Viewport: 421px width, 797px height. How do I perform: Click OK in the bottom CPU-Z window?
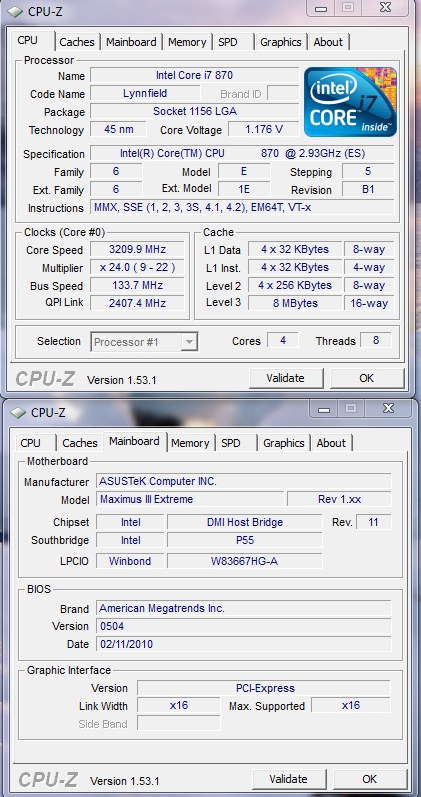[x=370, y=779]
